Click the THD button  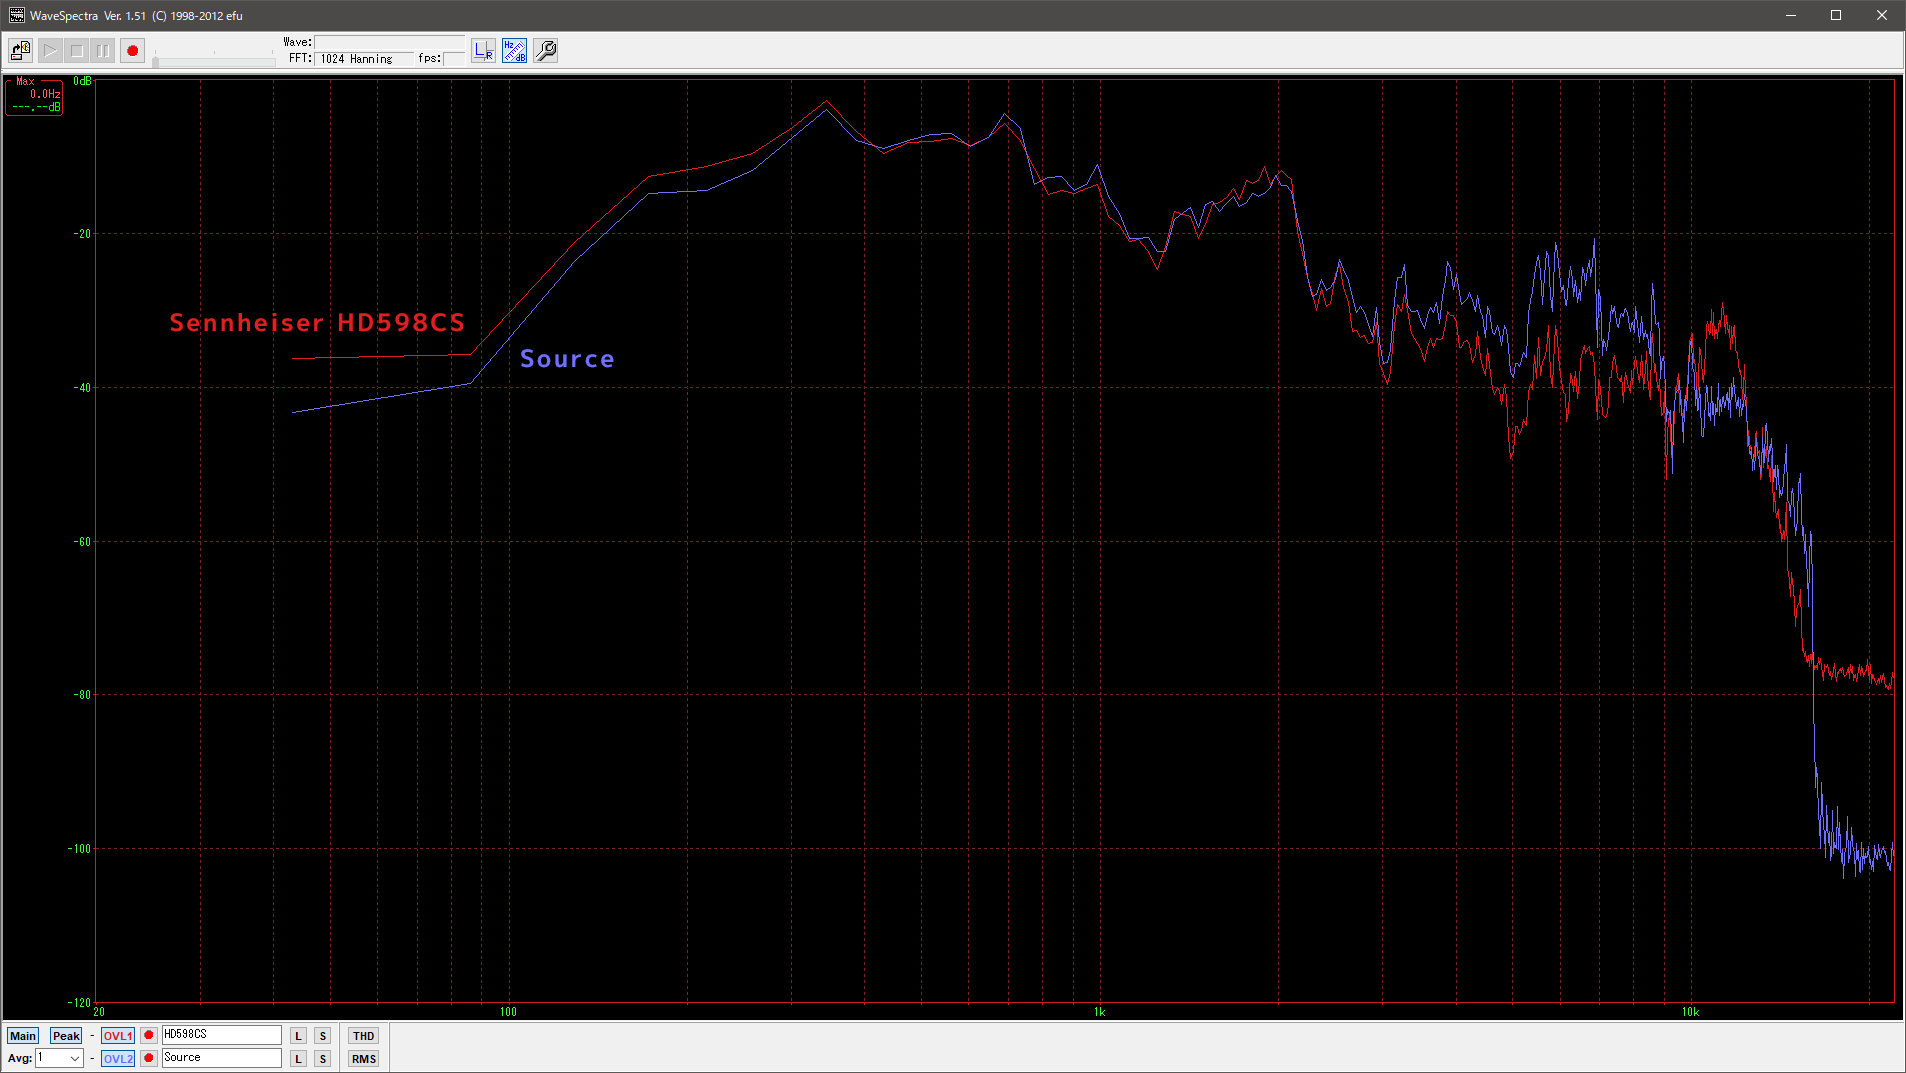pyautogui.click(x=363, y=1036)
